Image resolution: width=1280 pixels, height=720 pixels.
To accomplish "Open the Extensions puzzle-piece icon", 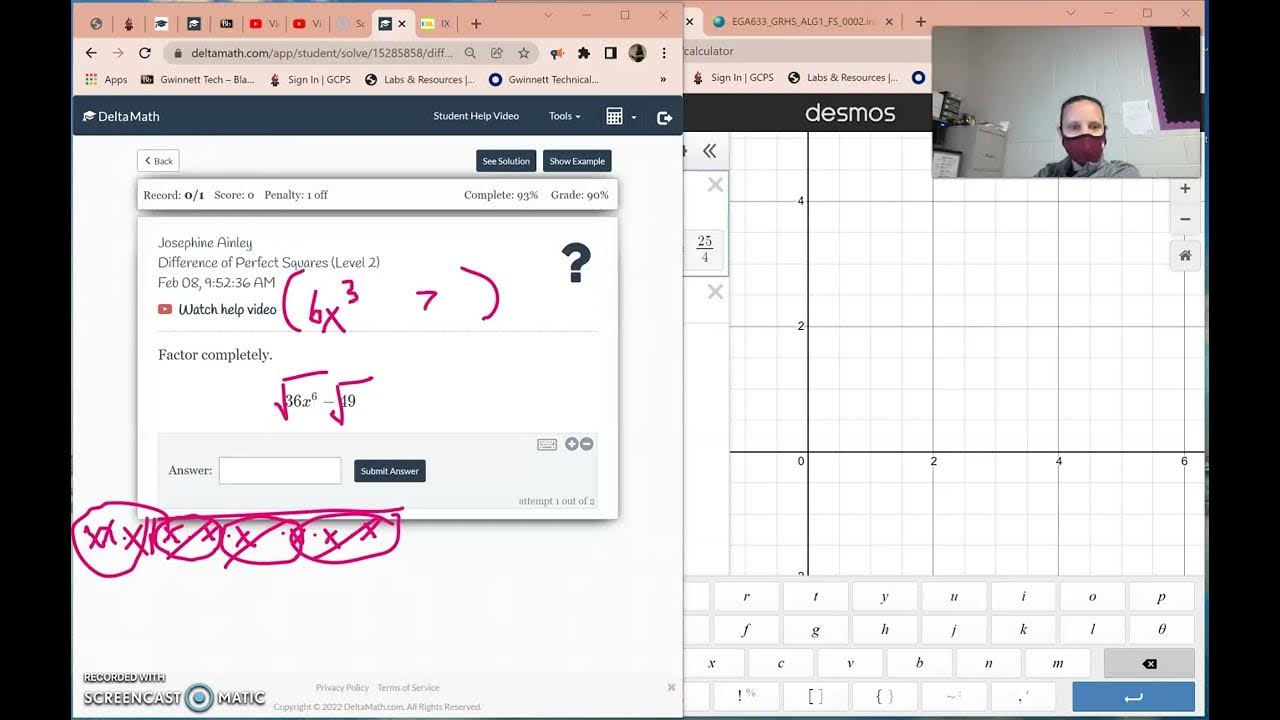I will tap(584, 53).
